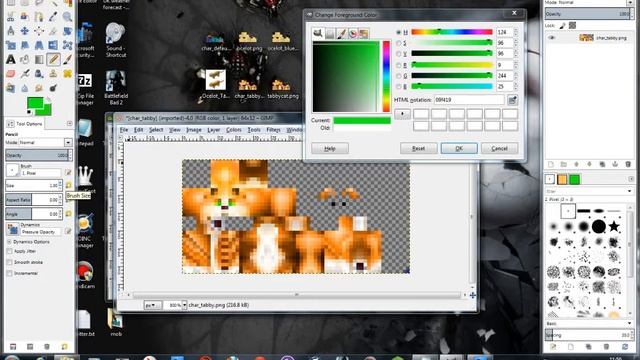Select the Scissors Select tool in toolbox
This screenshot has height=360, width=640.
coord(11,17)
